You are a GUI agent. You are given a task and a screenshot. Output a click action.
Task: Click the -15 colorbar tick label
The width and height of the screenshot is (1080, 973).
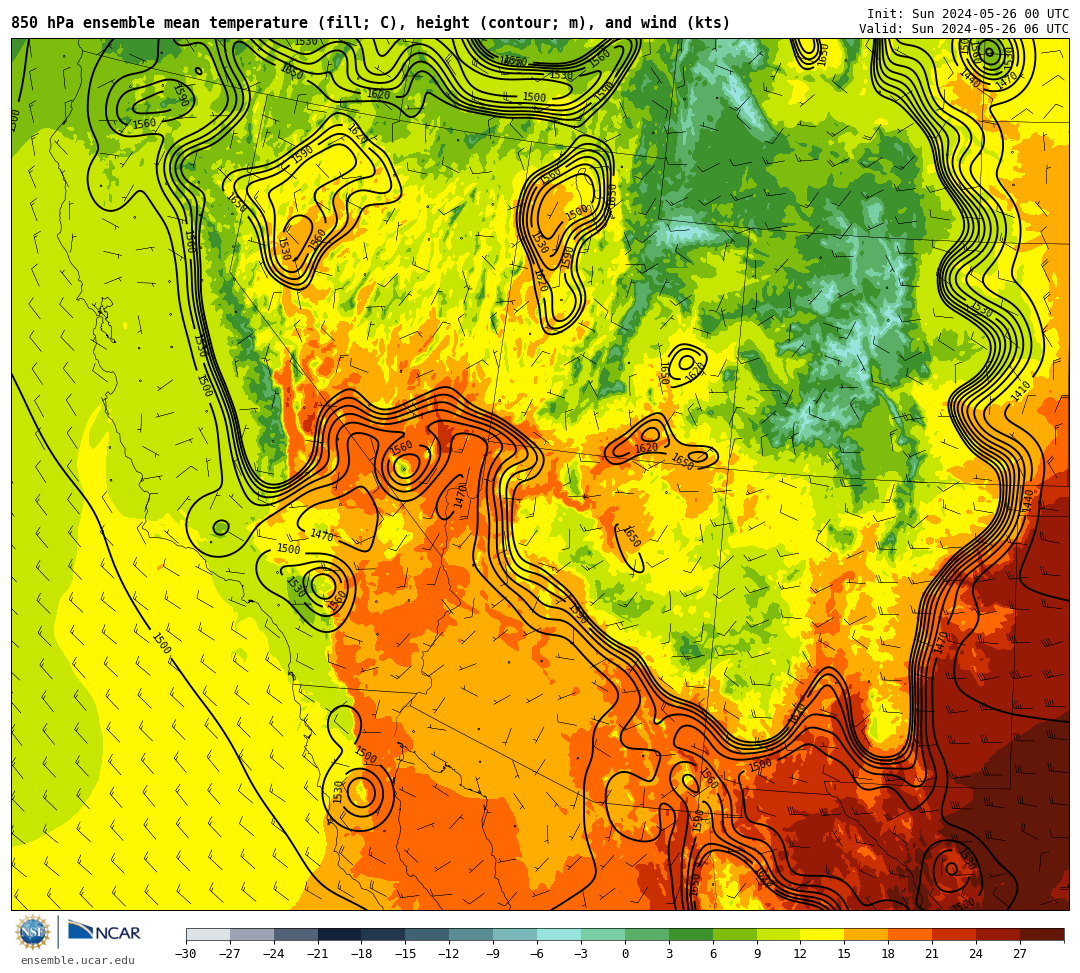(x=406, y=954)
